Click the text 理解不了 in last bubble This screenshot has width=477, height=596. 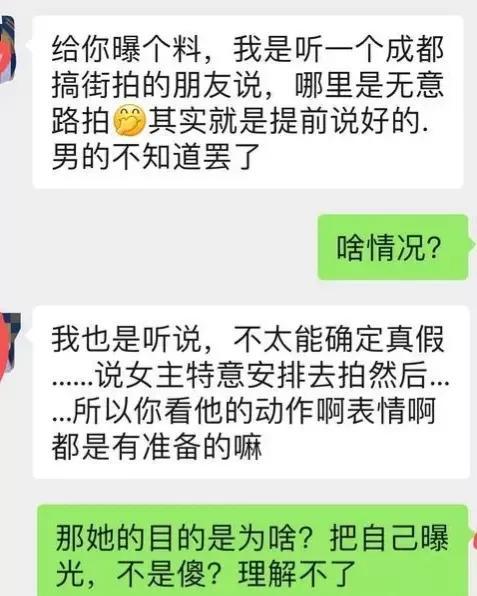pos(297,574)
